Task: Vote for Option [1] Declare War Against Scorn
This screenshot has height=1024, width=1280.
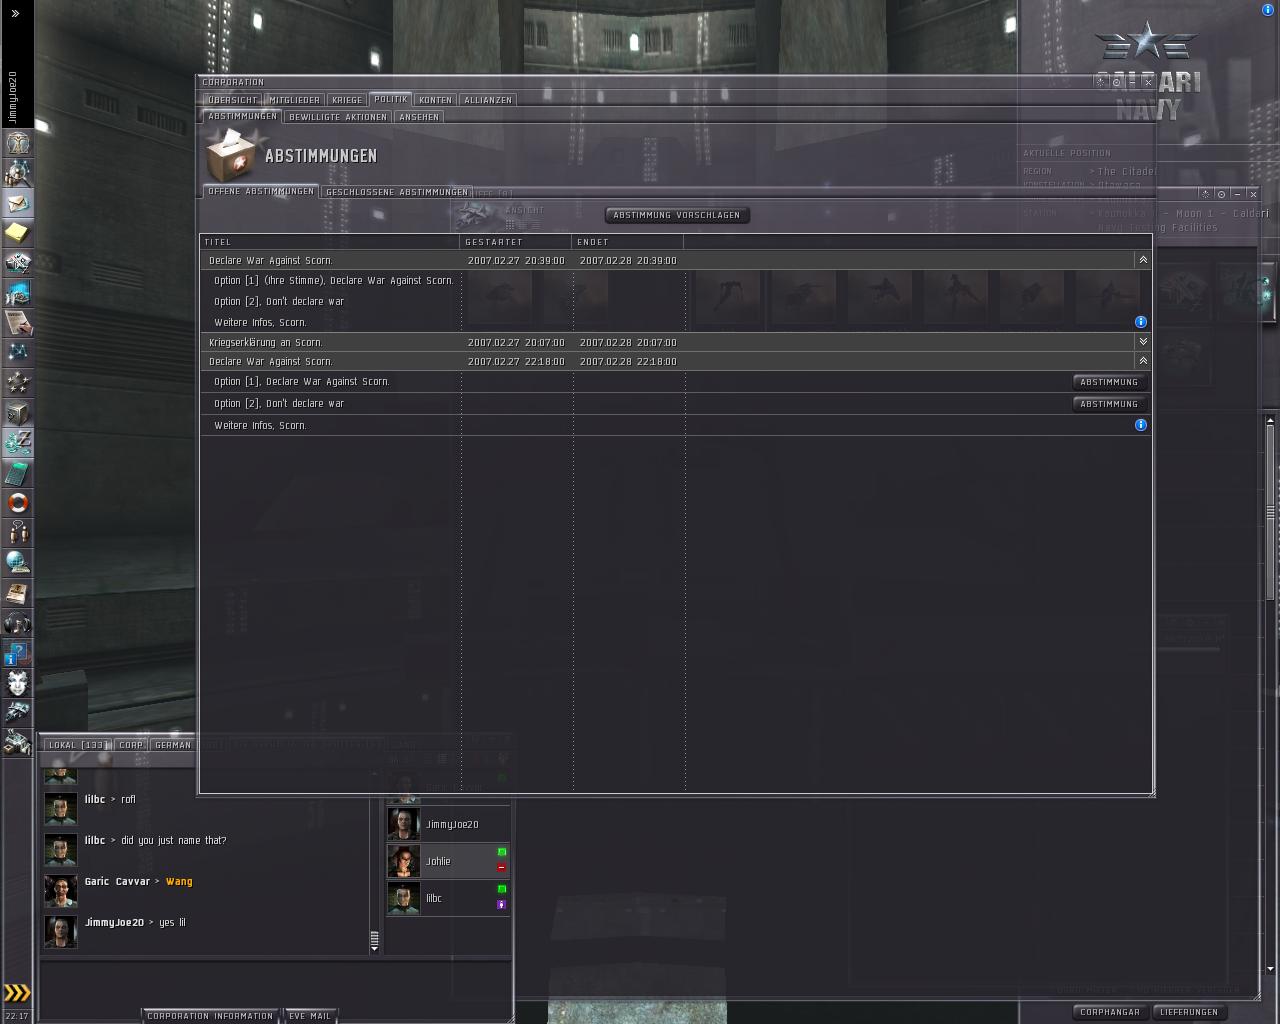Action: coord(1109,382)
